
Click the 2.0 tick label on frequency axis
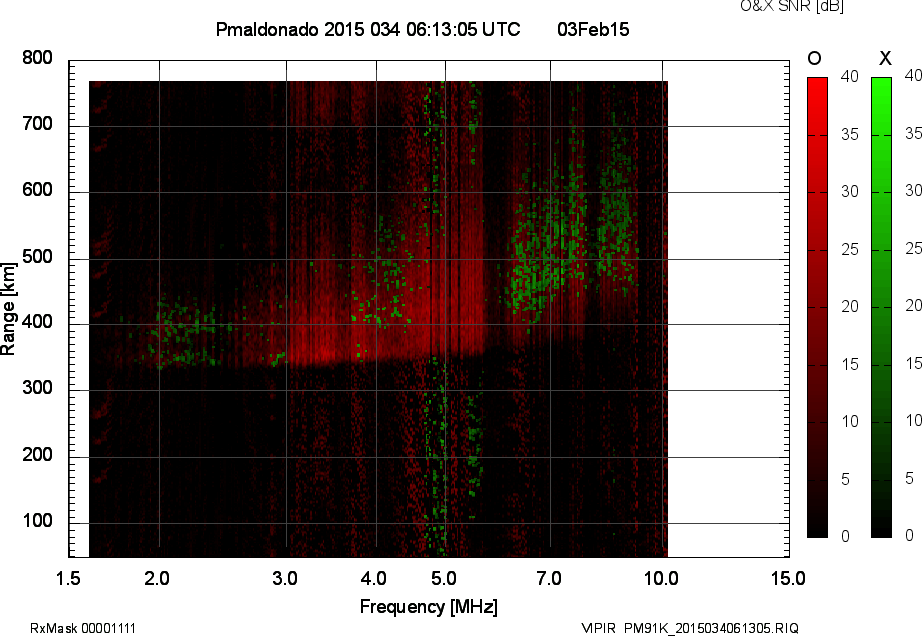(x=157, y=579)
